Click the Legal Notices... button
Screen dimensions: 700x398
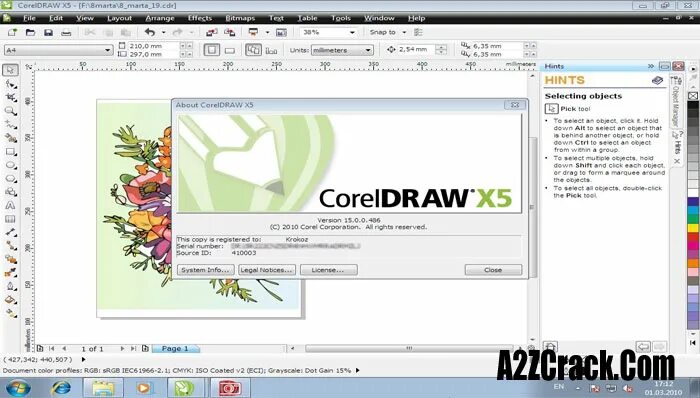tap(267, 270)
